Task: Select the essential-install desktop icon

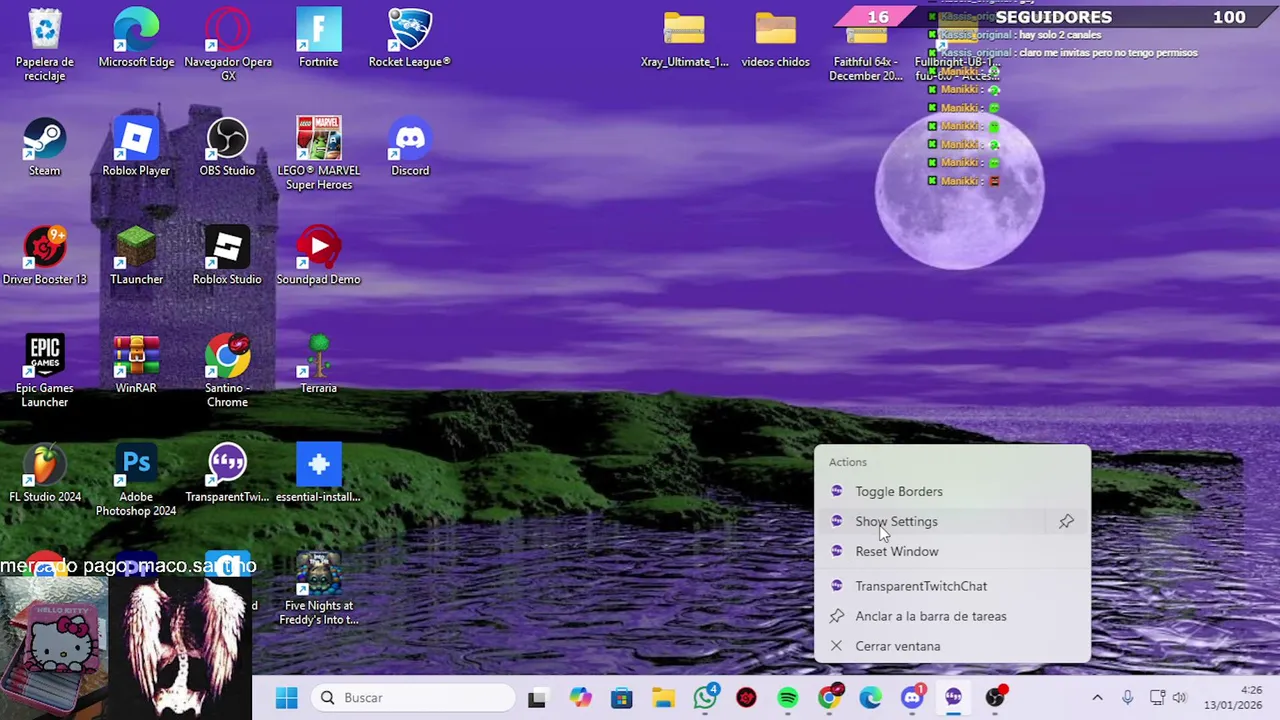Action: (318, 474)
